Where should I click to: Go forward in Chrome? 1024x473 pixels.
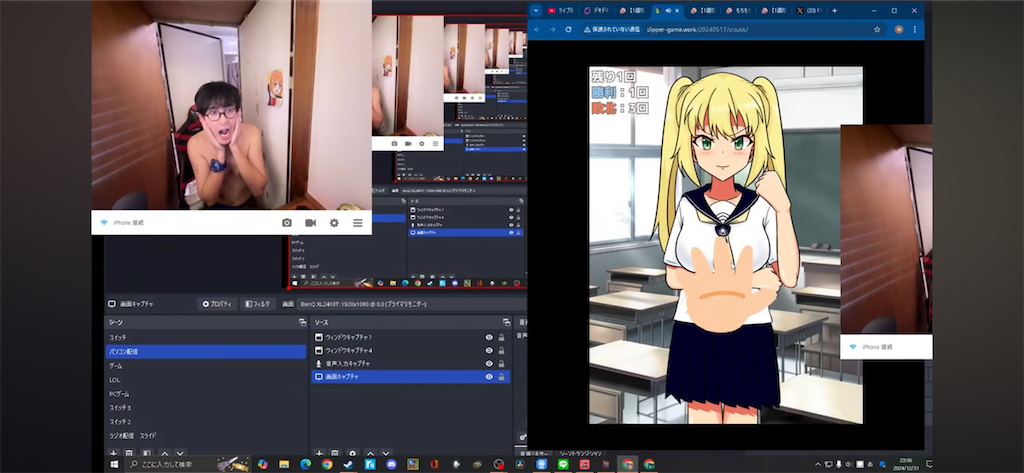[x=552, y=29]
